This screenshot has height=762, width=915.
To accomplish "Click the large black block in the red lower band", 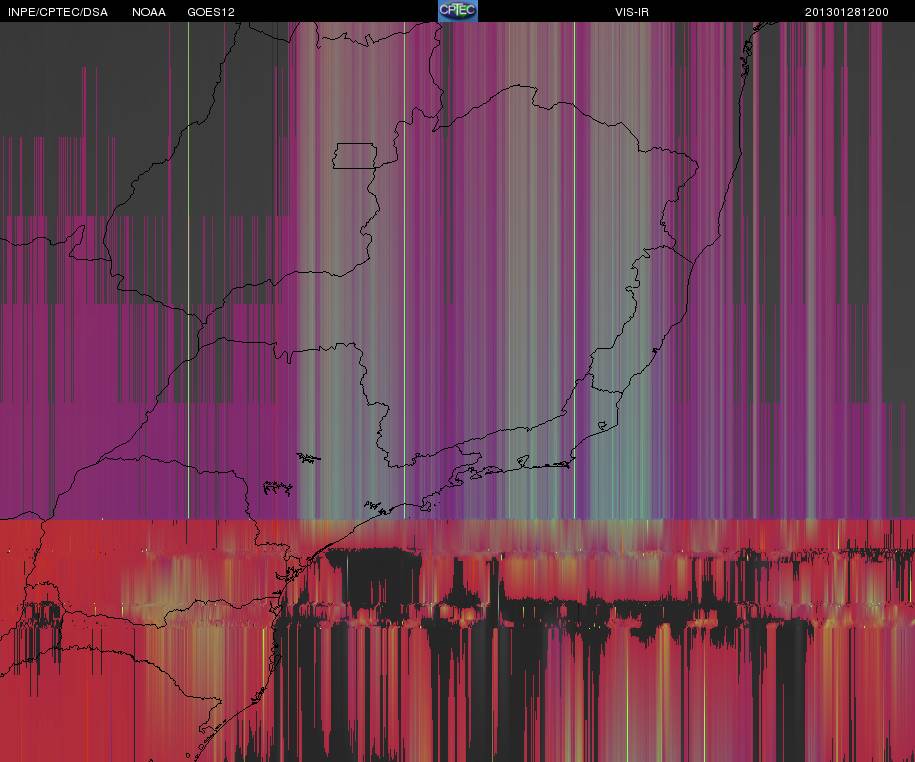I will 373,578.
